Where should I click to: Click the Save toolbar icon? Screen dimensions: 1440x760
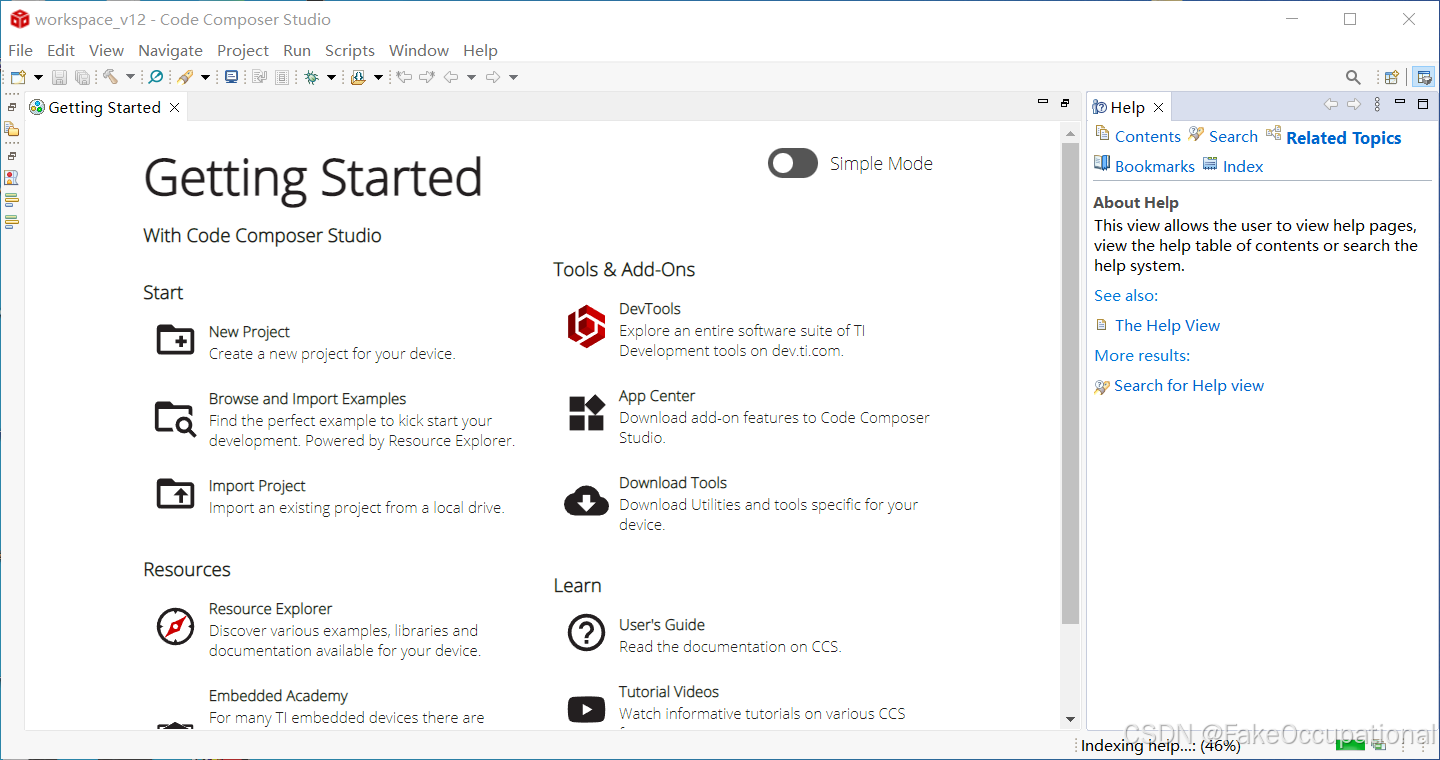(x=59, y=77)
